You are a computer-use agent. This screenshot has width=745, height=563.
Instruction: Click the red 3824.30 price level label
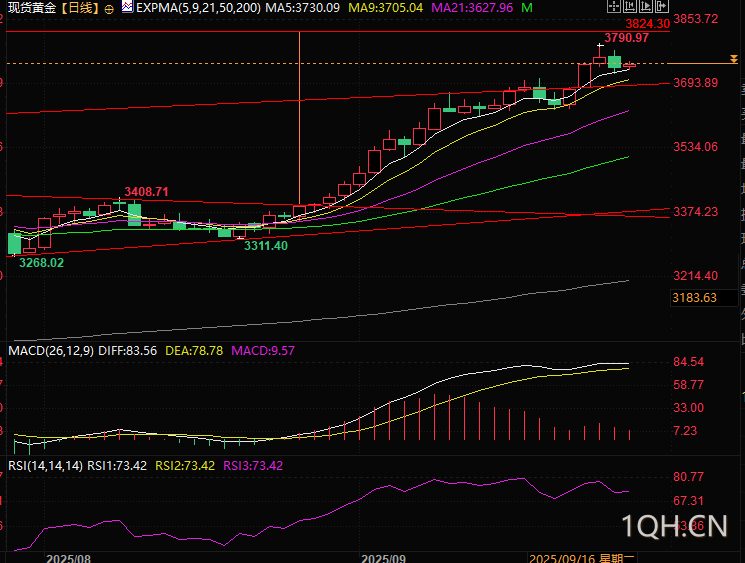(647, 23)
